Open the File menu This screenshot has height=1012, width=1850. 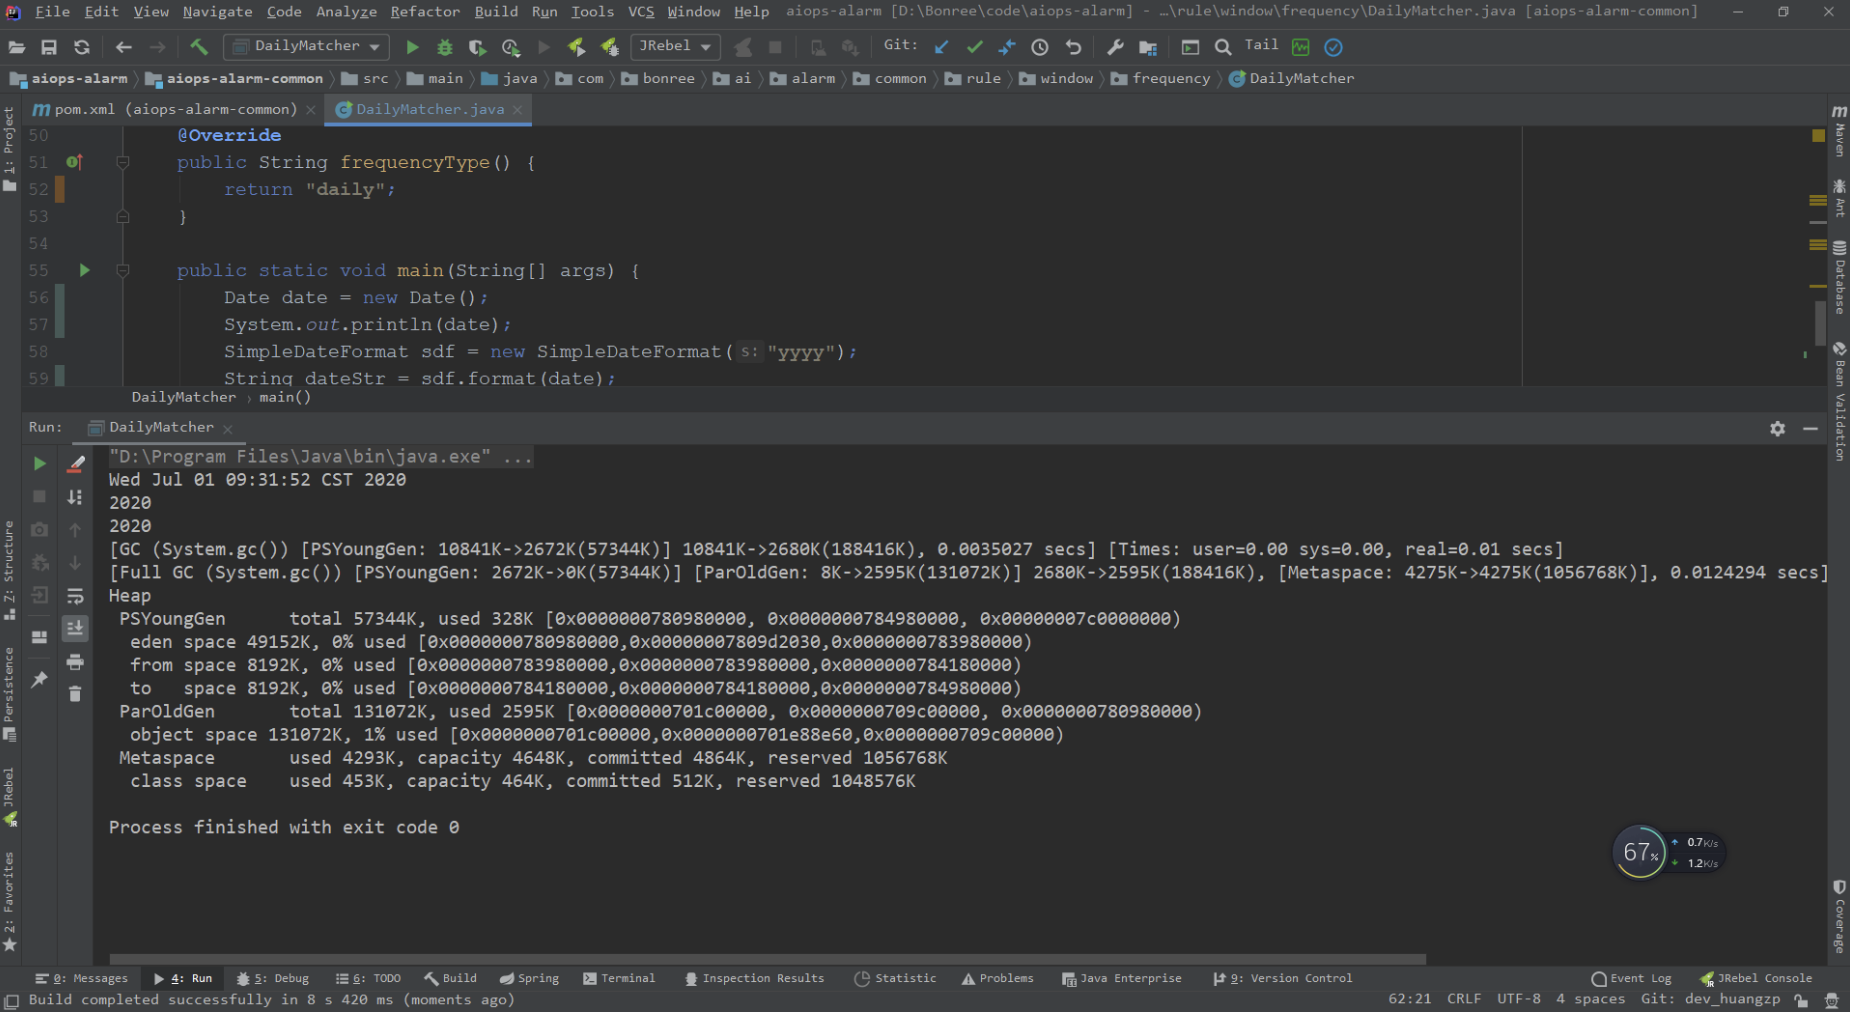tap(52, 12)
